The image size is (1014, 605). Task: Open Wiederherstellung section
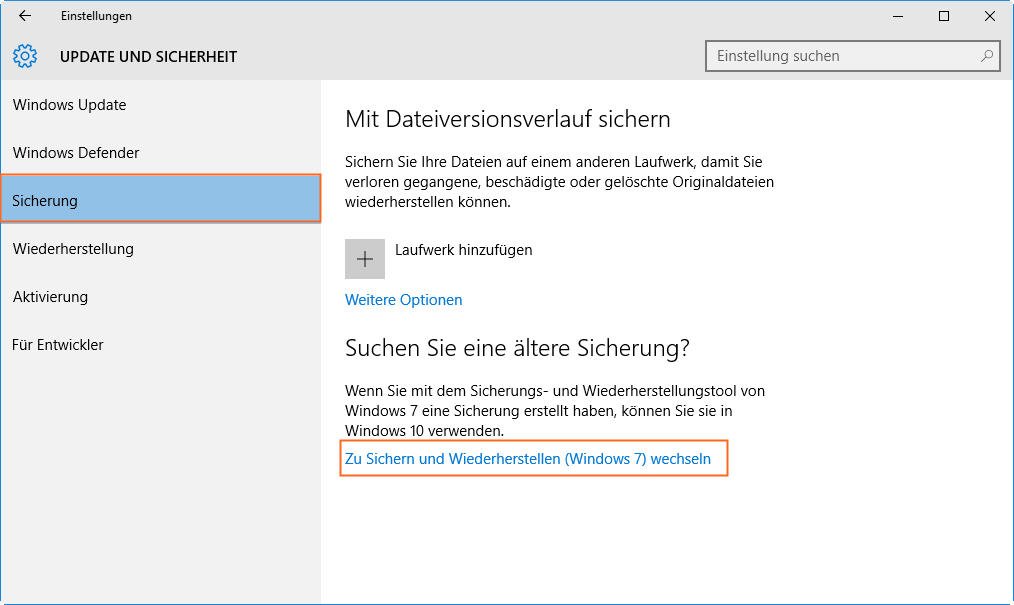pos(160,249)
